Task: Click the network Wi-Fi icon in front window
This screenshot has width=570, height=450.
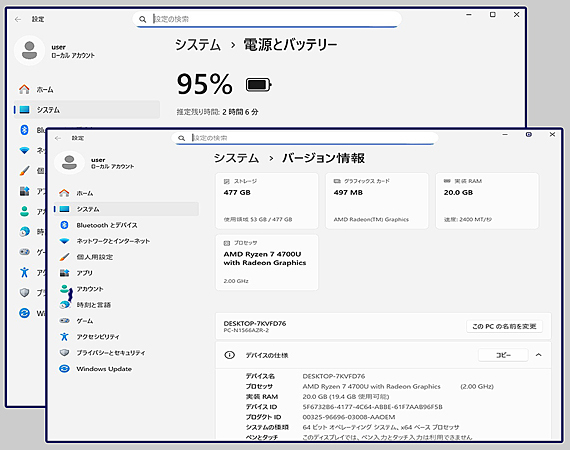Action: (64, 241)
